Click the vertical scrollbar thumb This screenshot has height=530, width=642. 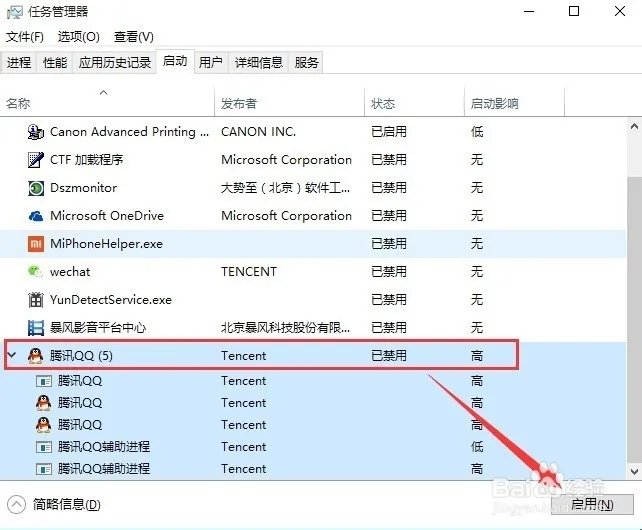pyautogui.click(x=634, y=319)
